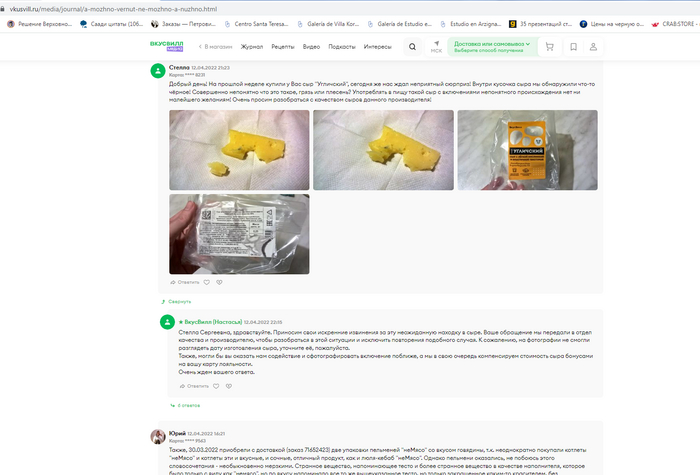
Task: Click the '★ ВкусВилл (Настасья)' author name
Action: pos(210,322)
